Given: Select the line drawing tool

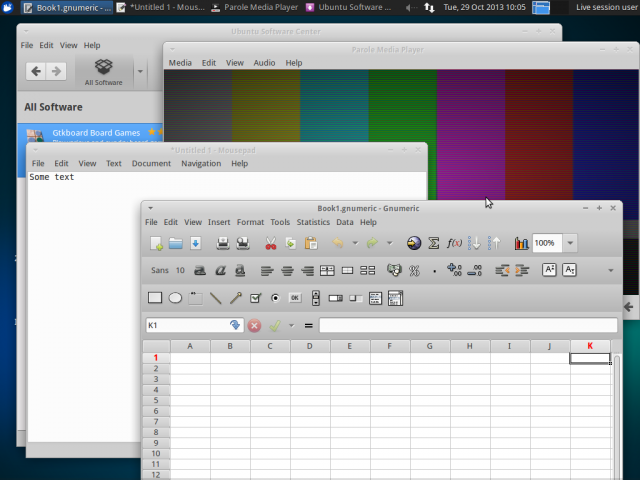Looking at the screenshot, I should click(216, 298).
